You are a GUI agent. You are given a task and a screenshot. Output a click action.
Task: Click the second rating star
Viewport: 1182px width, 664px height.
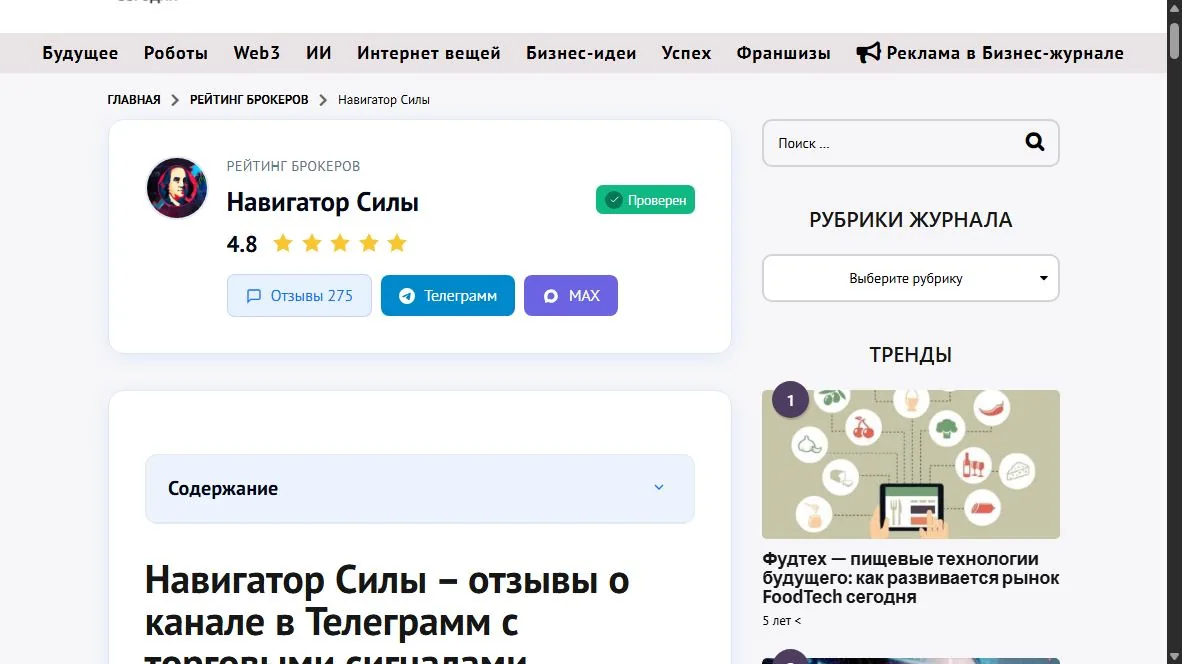pos(311,243)
